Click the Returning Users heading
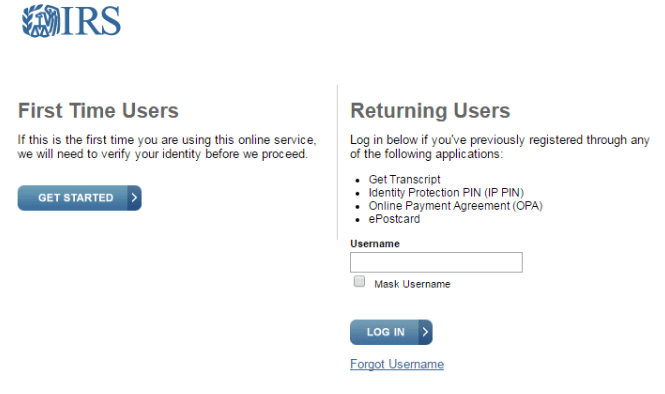 point(430,111)
